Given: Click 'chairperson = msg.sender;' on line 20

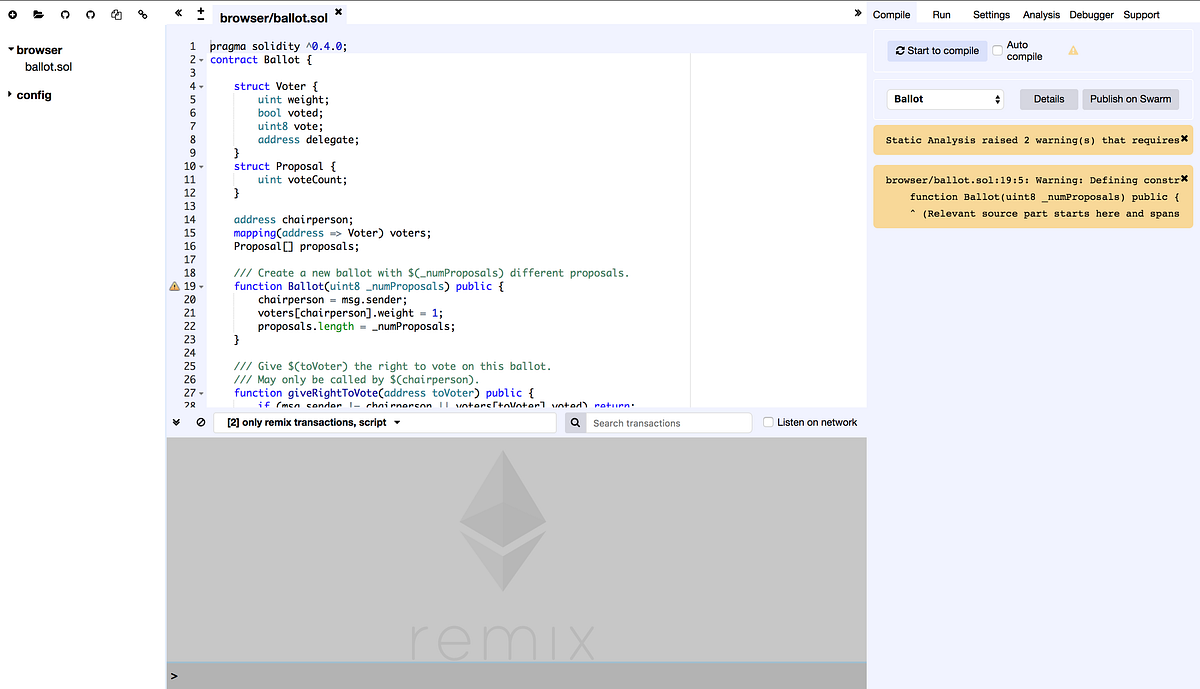Looking at the screenshot, I should (x=333, y=300).
